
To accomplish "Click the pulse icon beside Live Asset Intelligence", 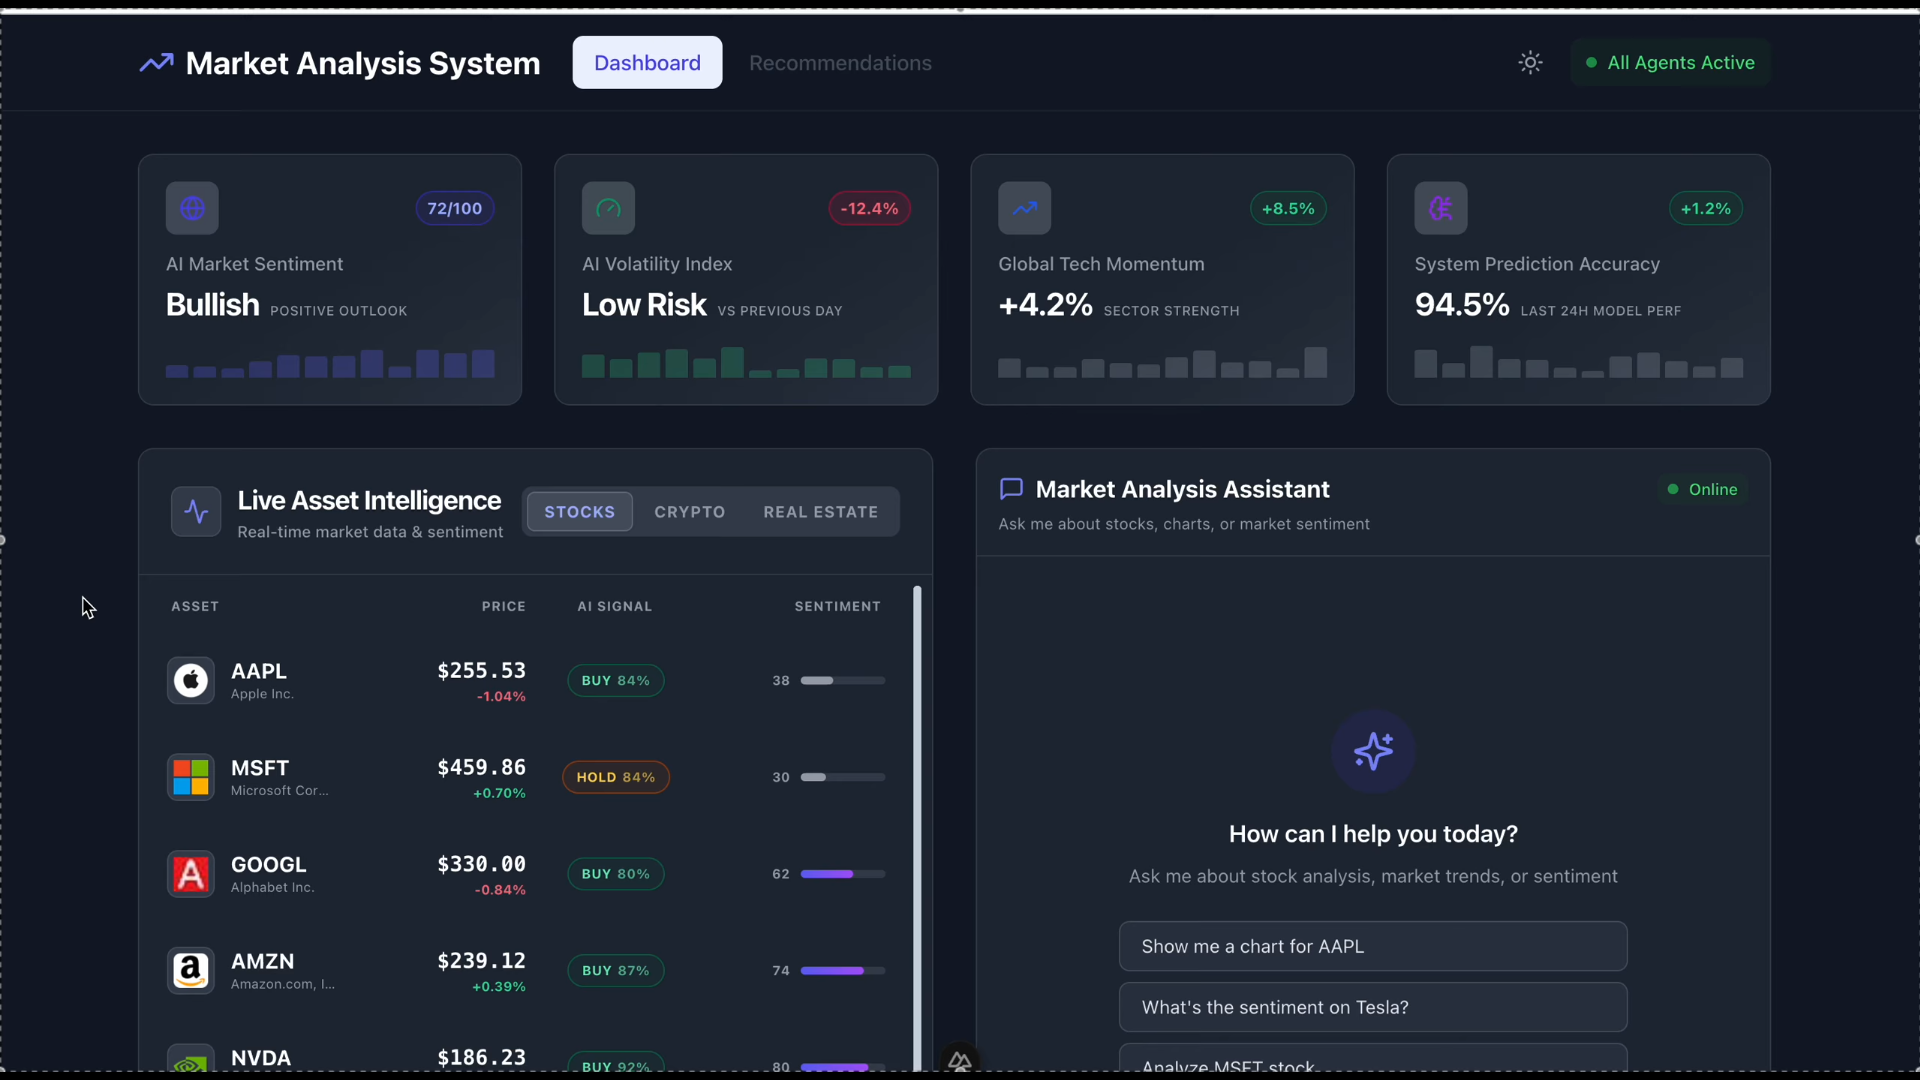I will tap(196, 512).
